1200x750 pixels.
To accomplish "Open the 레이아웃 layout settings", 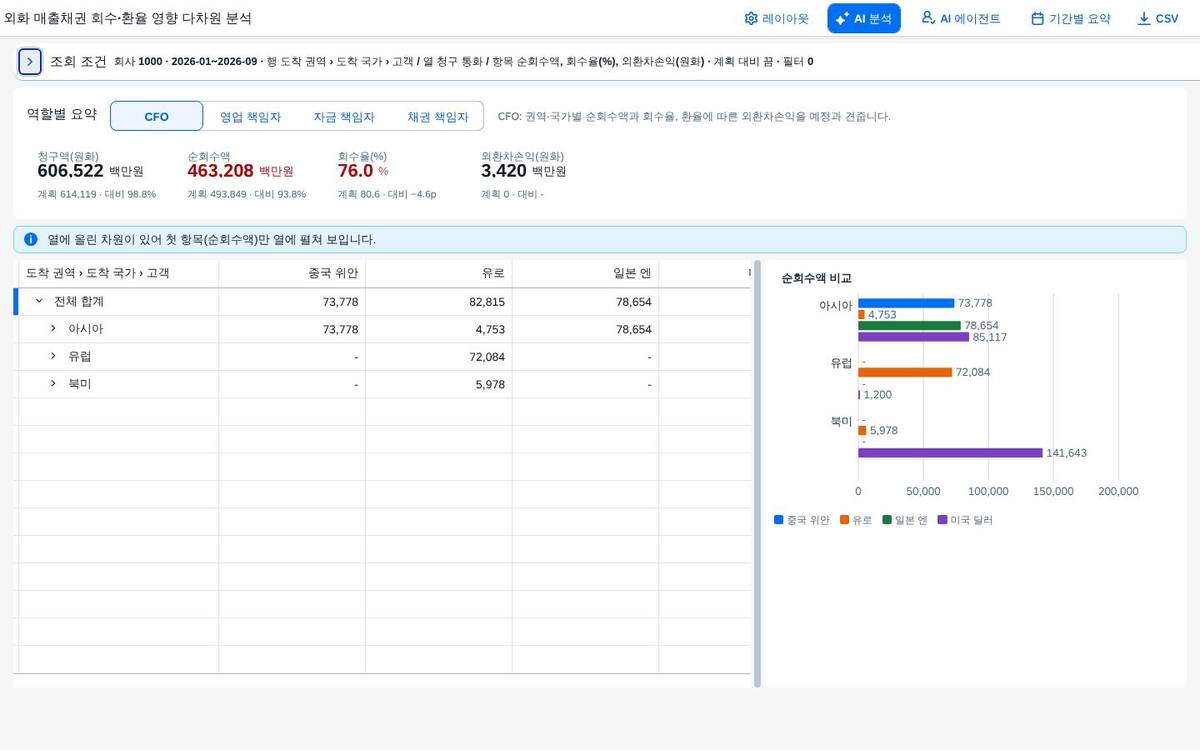I will [776, 18].
